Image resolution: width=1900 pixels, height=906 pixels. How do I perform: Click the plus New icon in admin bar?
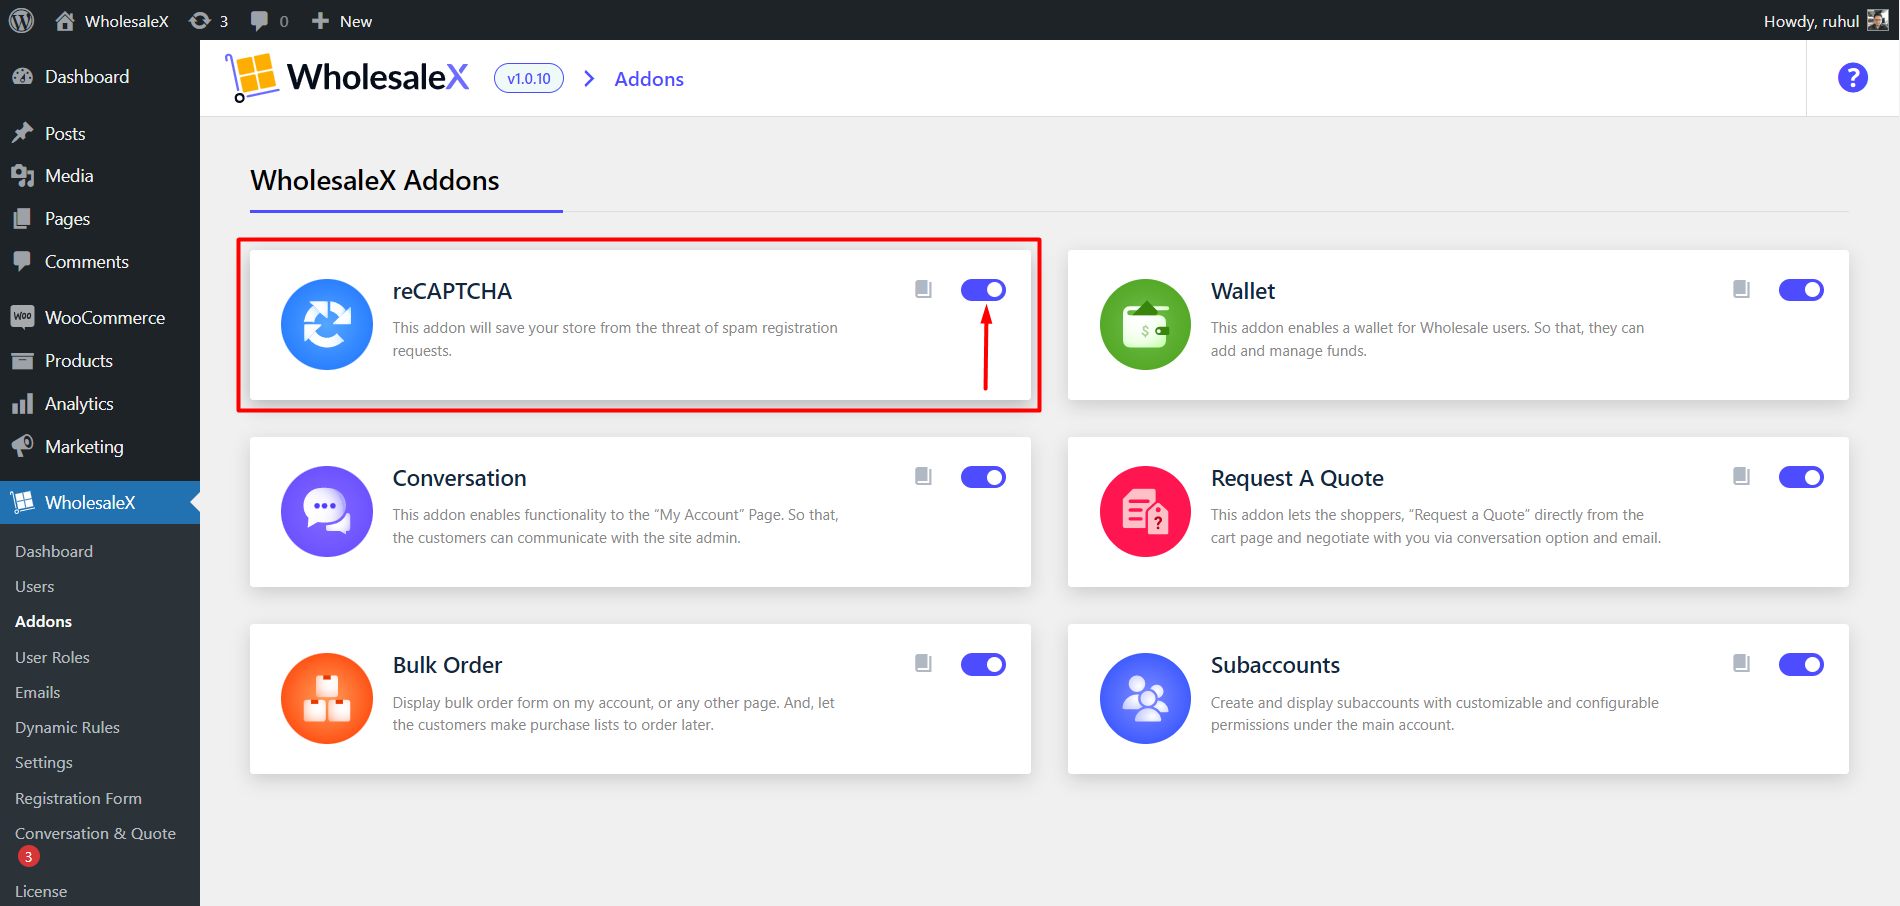320,21
